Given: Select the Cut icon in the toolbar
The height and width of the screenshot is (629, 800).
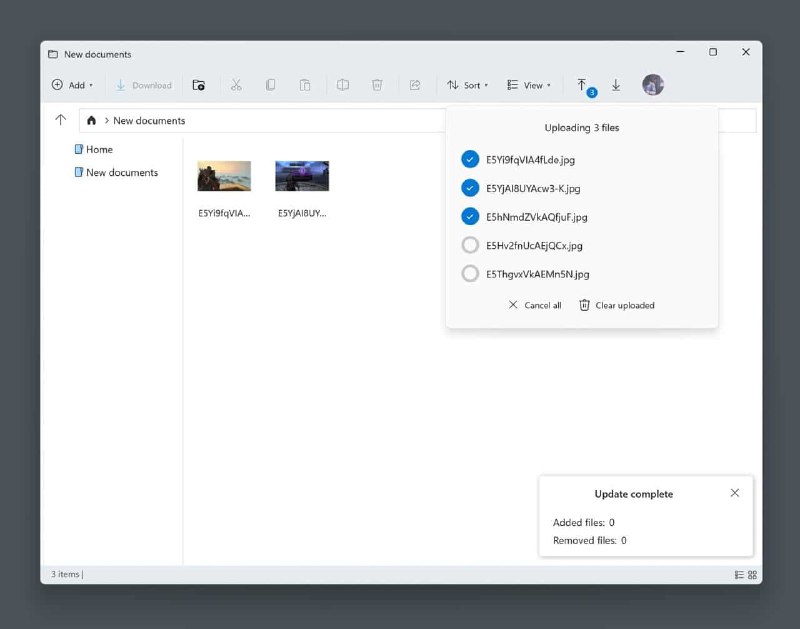Looking at the screenshot, I should click(237, 85).
